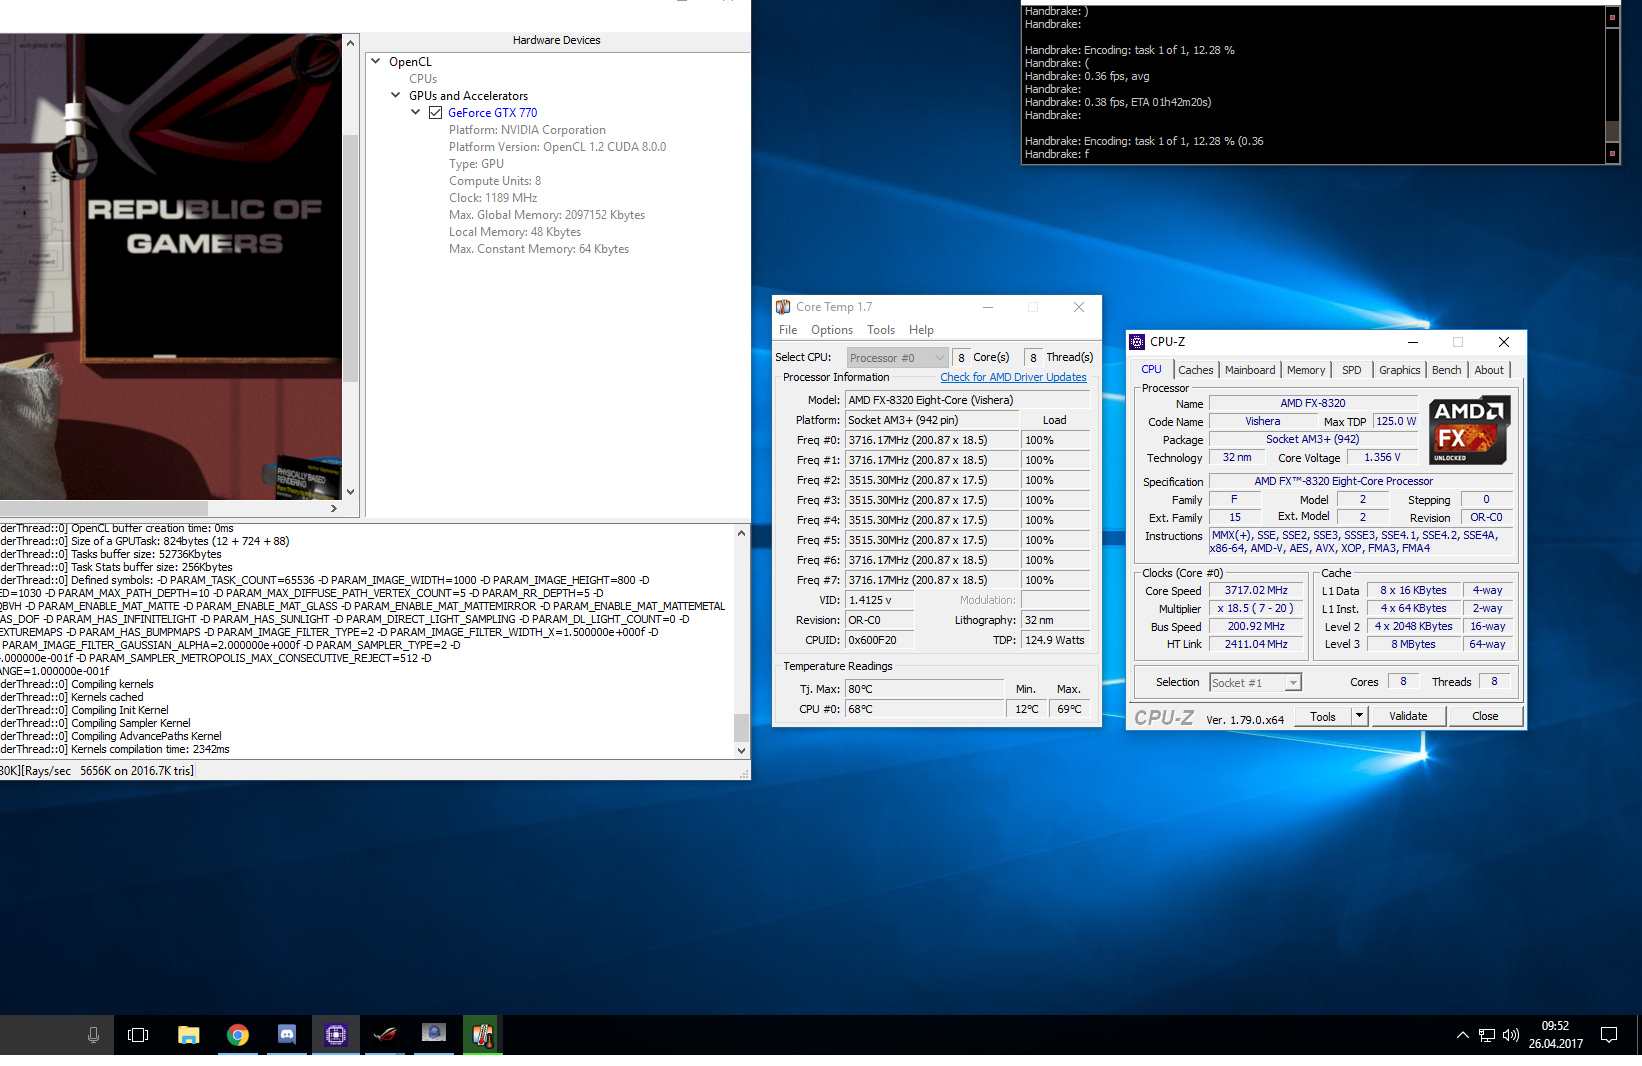Screen dimensions: 1642x1066
Task: Click the Core Temp title bar icon
Action: pyautogui.click(x=783, y=307)
